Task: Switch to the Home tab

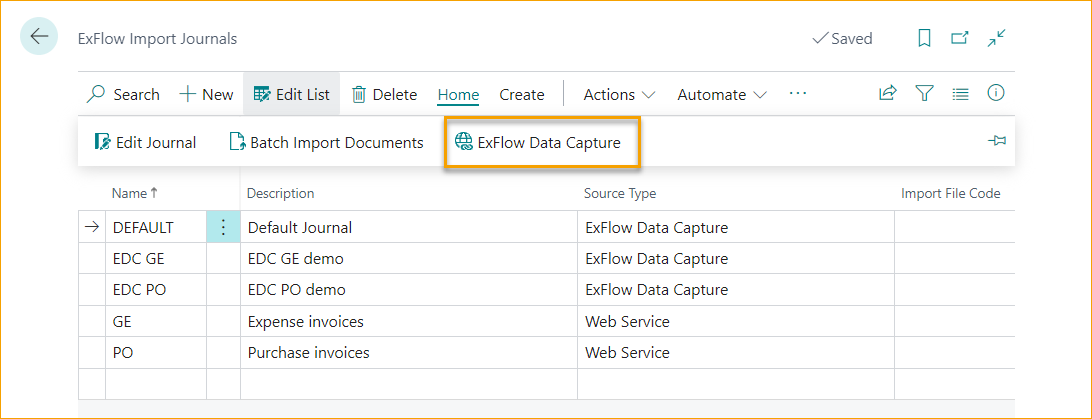Action: pos(458,95)
